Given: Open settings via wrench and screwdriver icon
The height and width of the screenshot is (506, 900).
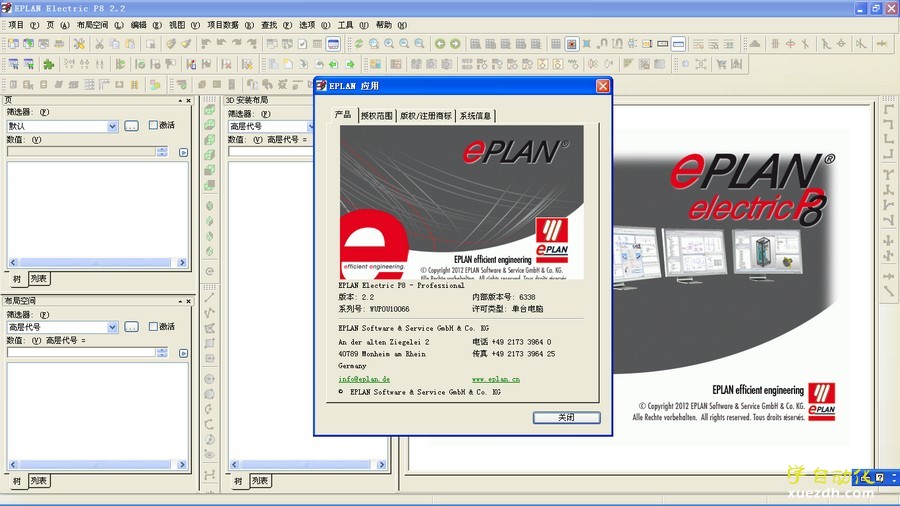Looking at the screenshot, I should [79, 44].
